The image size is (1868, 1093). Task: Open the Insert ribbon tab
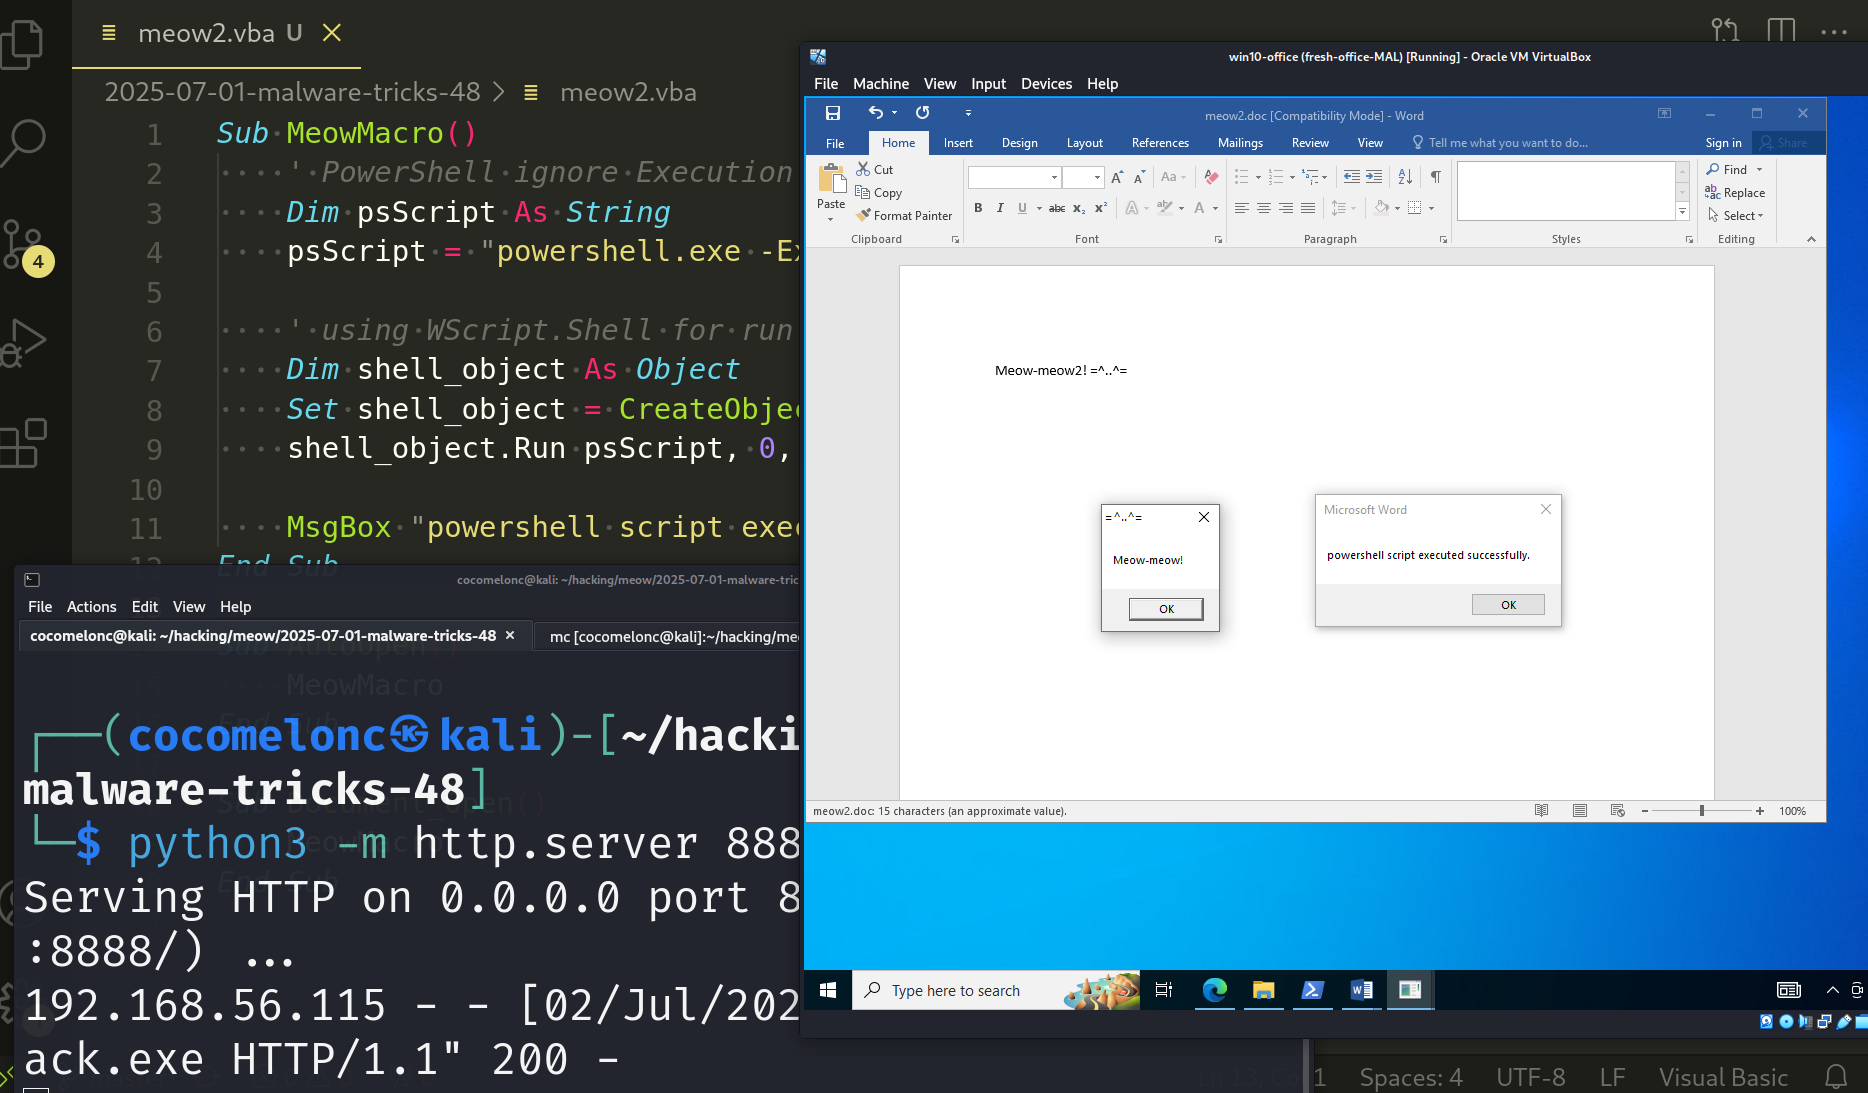coord(958,143)
